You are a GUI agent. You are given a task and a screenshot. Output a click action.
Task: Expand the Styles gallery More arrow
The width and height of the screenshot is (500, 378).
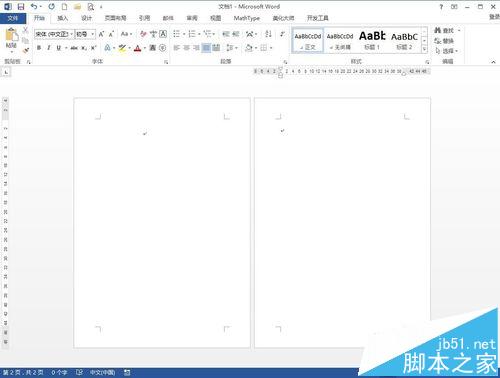[x=424, y=49]
